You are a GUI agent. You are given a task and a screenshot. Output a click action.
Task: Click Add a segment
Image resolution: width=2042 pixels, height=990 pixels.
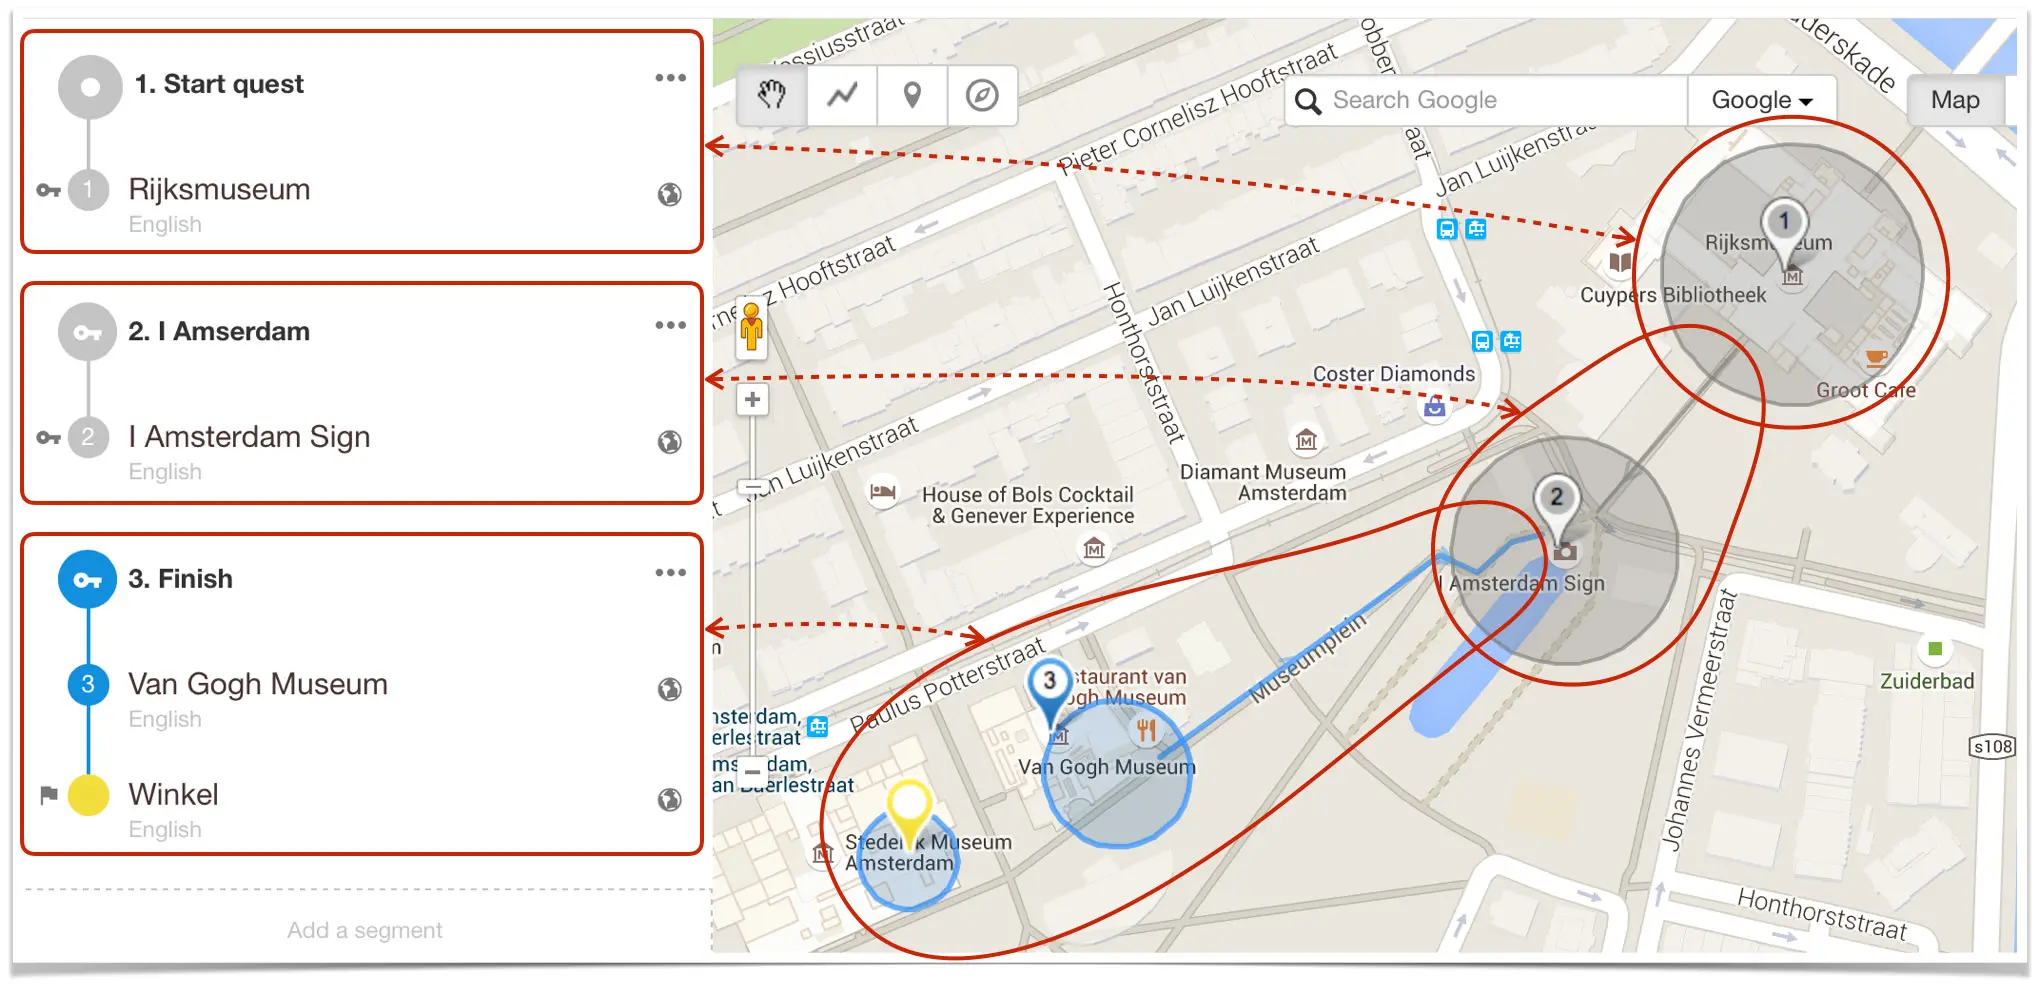point(364,930)
